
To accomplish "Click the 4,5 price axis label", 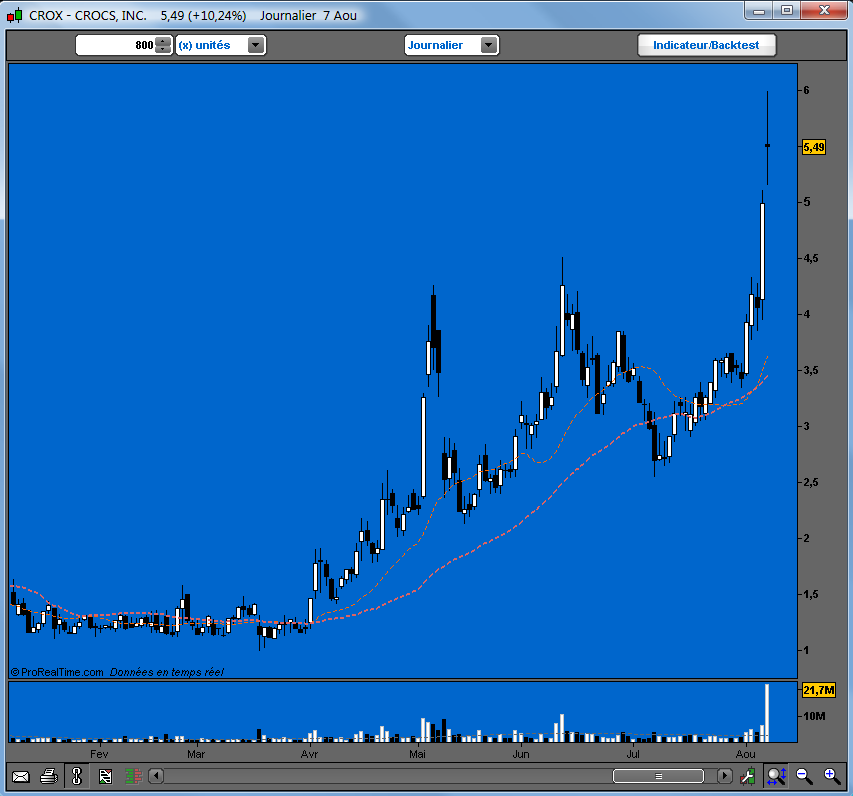I will (811, 258).
